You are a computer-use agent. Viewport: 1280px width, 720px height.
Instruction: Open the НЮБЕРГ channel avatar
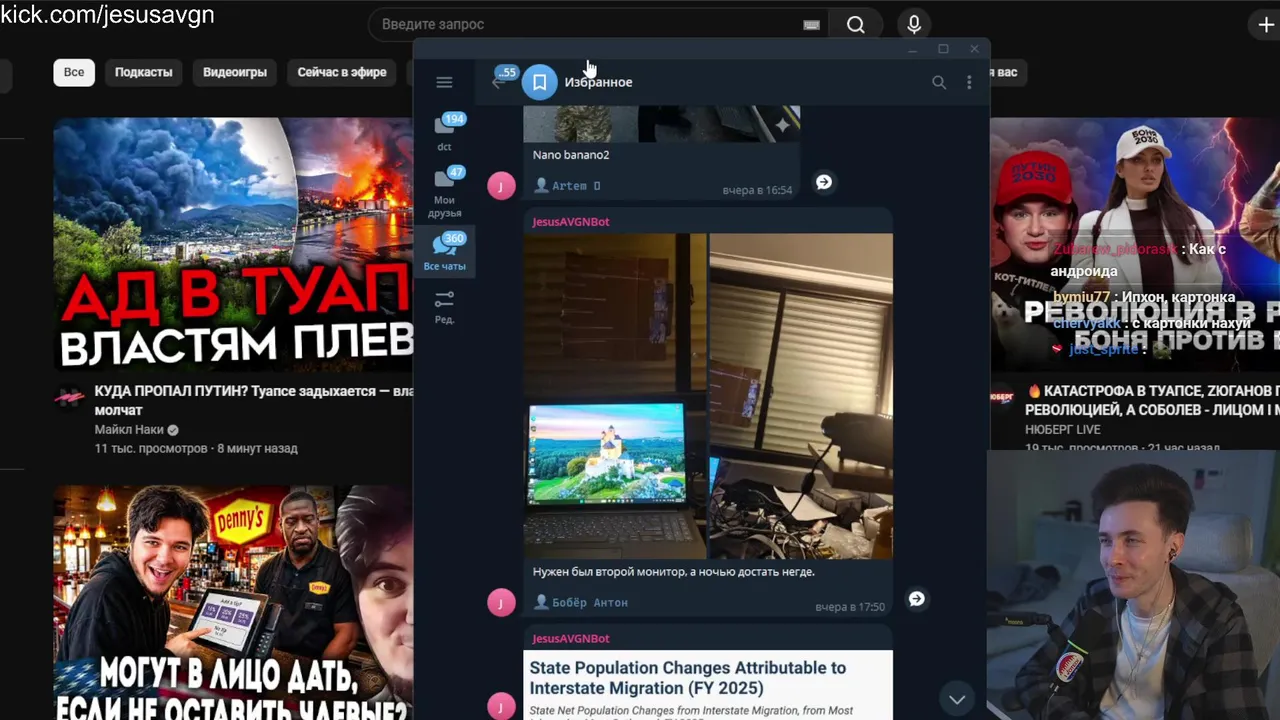[1004, 397]
